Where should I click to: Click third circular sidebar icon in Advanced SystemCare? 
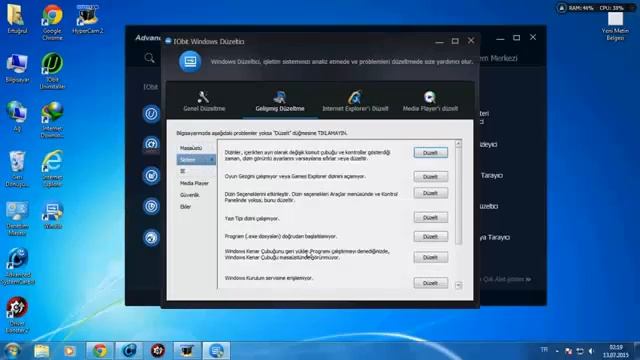[151, 176]
